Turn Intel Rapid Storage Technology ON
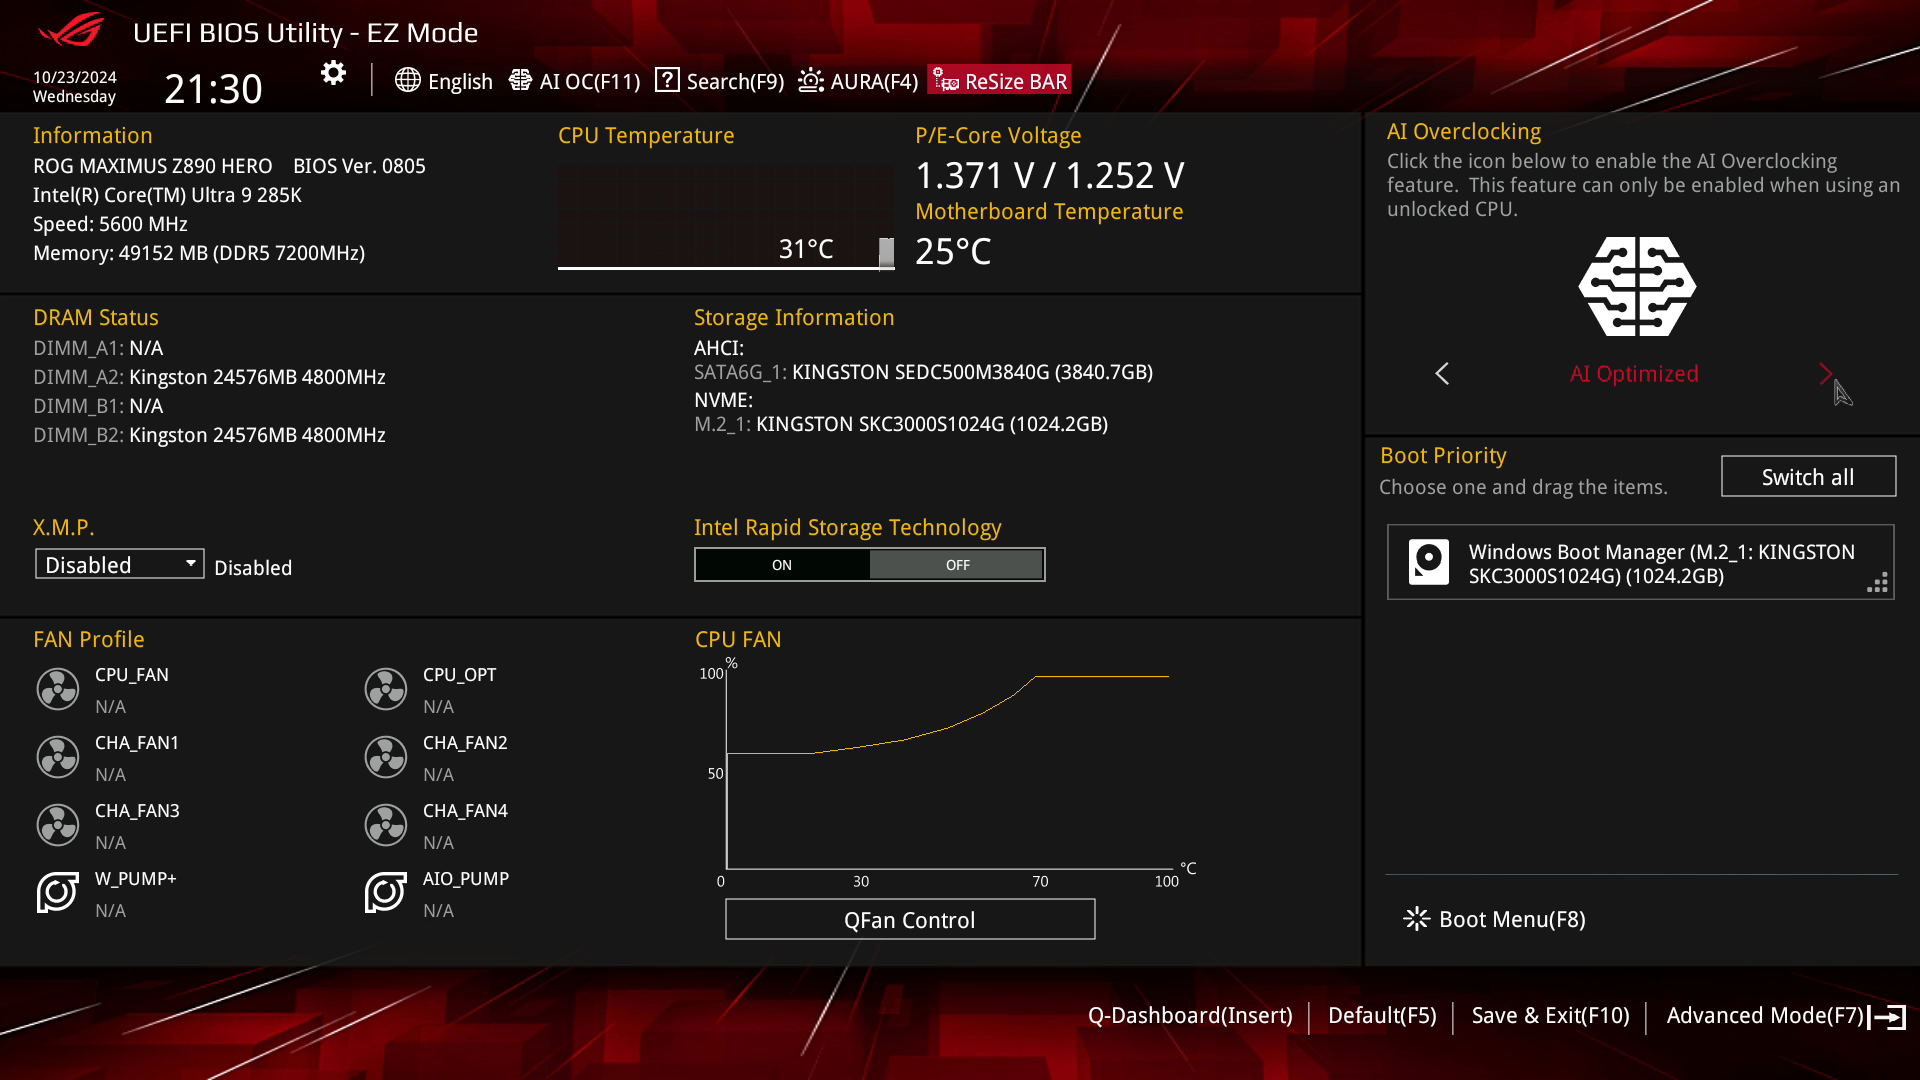Image resolution: width=1920 pixels, height=1080 pixels. coord(782,564)
